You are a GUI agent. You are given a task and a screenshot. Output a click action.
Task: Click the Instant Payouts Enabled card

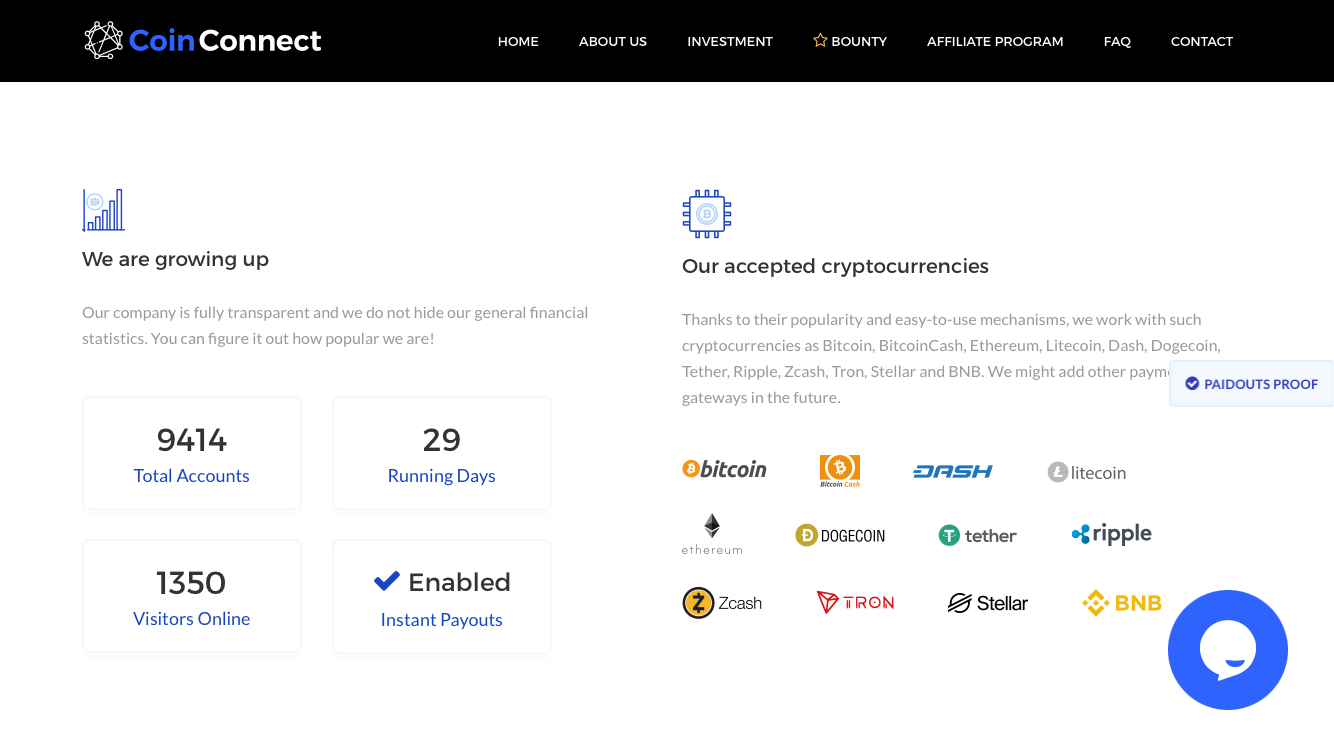pyautogui.click(x=442, y=596)
